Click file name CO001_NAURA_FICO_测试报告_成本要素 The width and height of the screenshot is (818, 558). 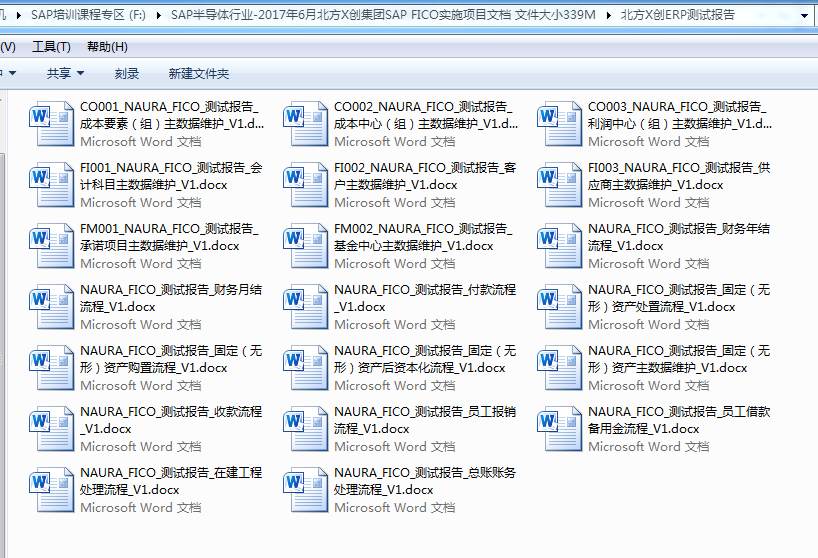tap(172, 115)
